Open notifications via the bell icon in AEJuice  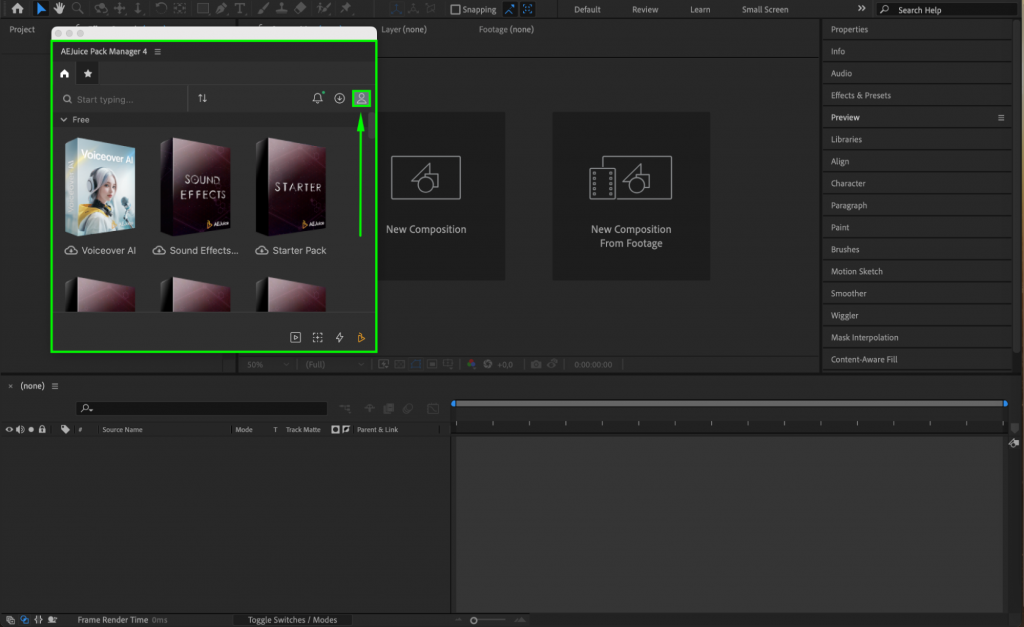(317, 98)
